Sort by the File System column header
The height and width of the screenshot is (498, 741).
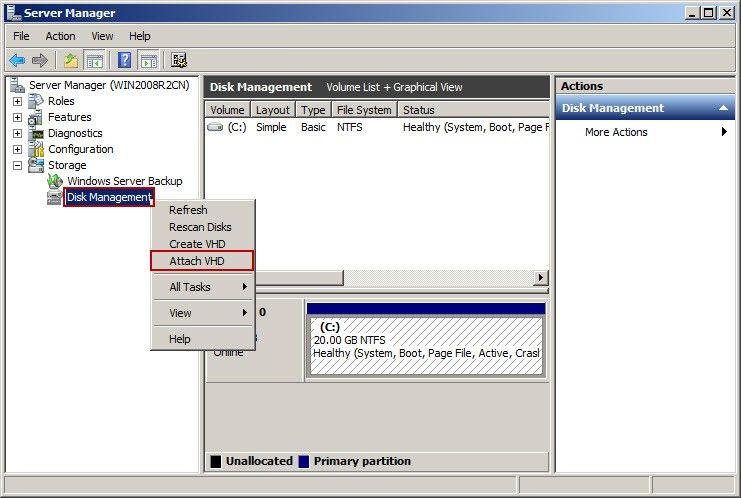[x=364, y=110]
